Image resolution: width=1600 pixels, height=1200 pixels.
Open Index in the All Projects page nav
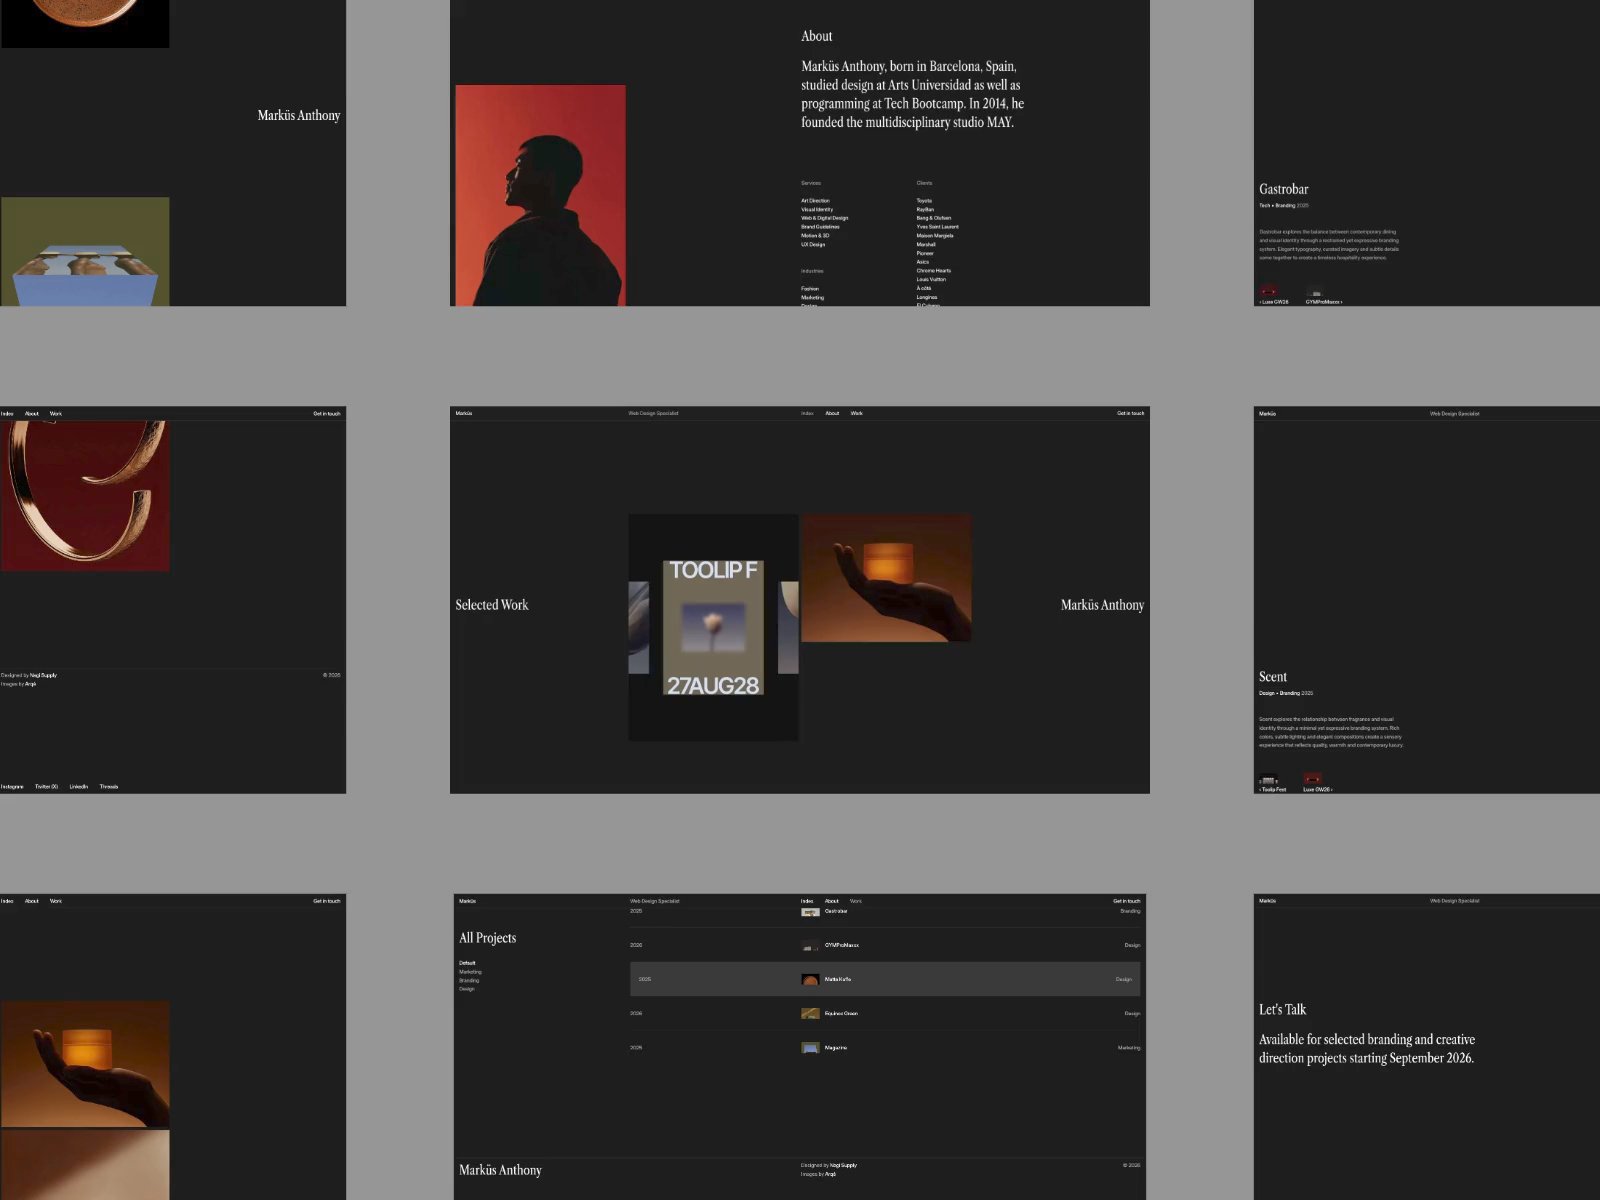pos(807,901)
